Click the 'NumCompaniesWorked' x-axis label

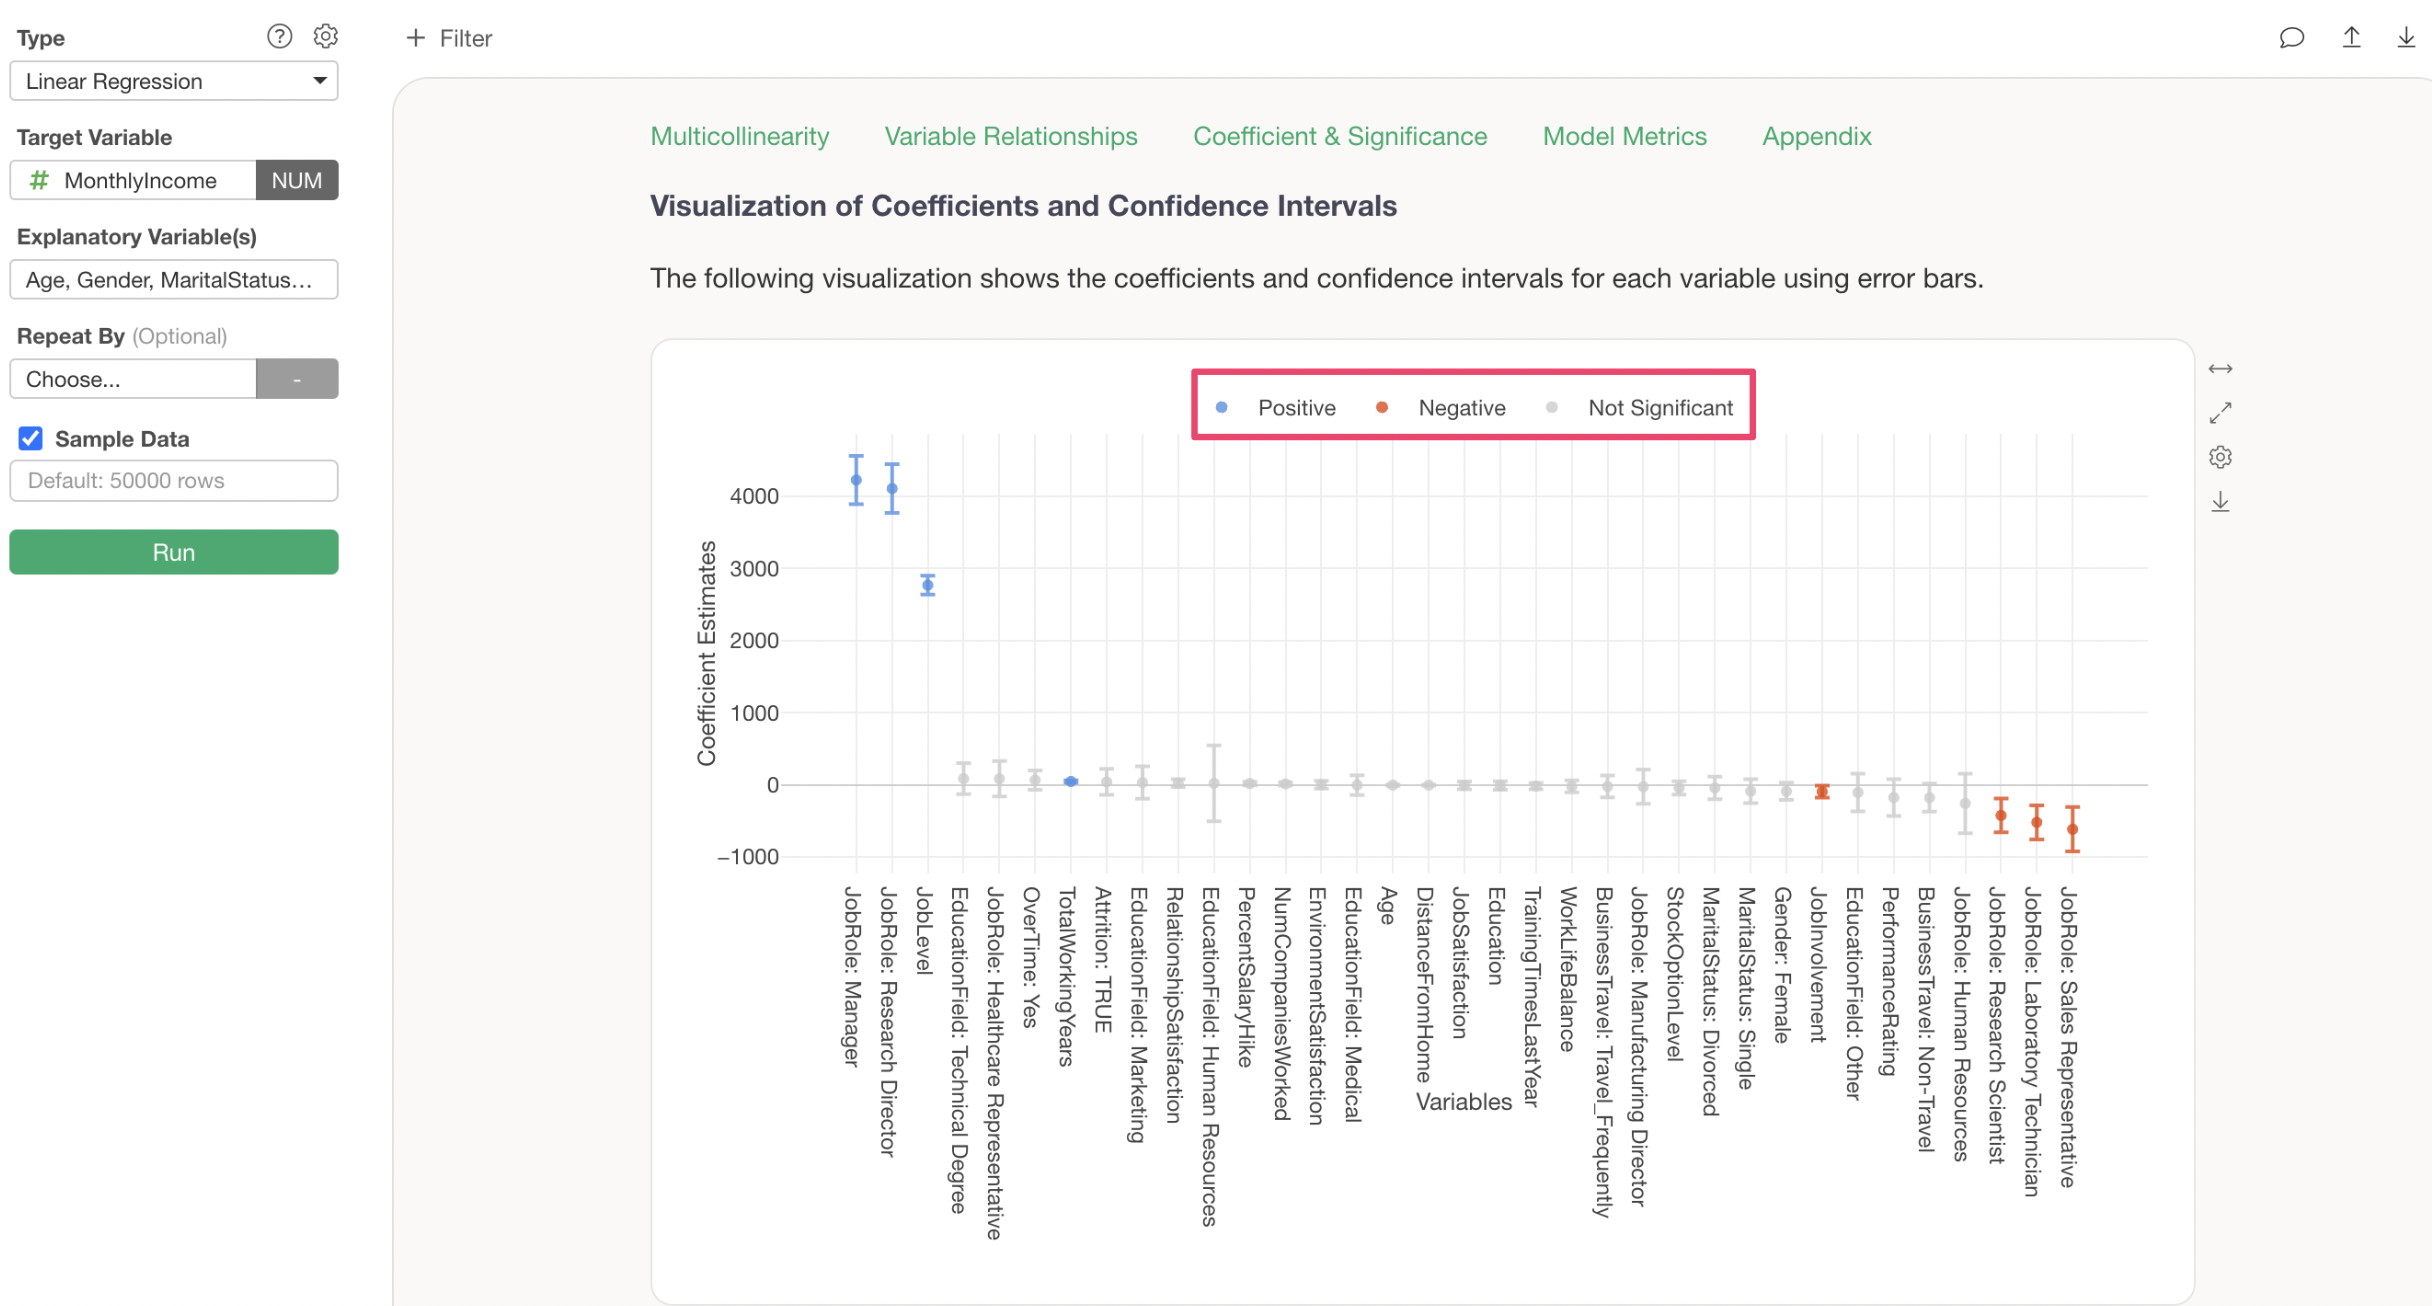click(x=1282, y=1003)
